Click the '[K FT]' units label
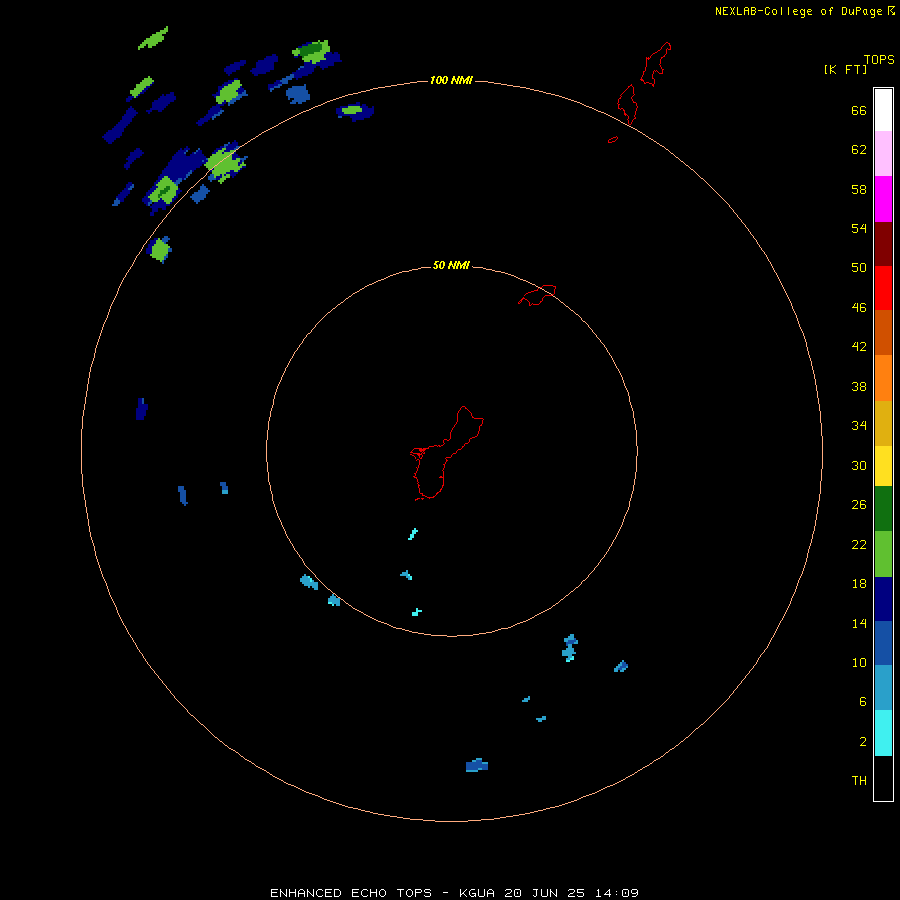900x900 pixels. pyautogui.click(x=845, y=69)
